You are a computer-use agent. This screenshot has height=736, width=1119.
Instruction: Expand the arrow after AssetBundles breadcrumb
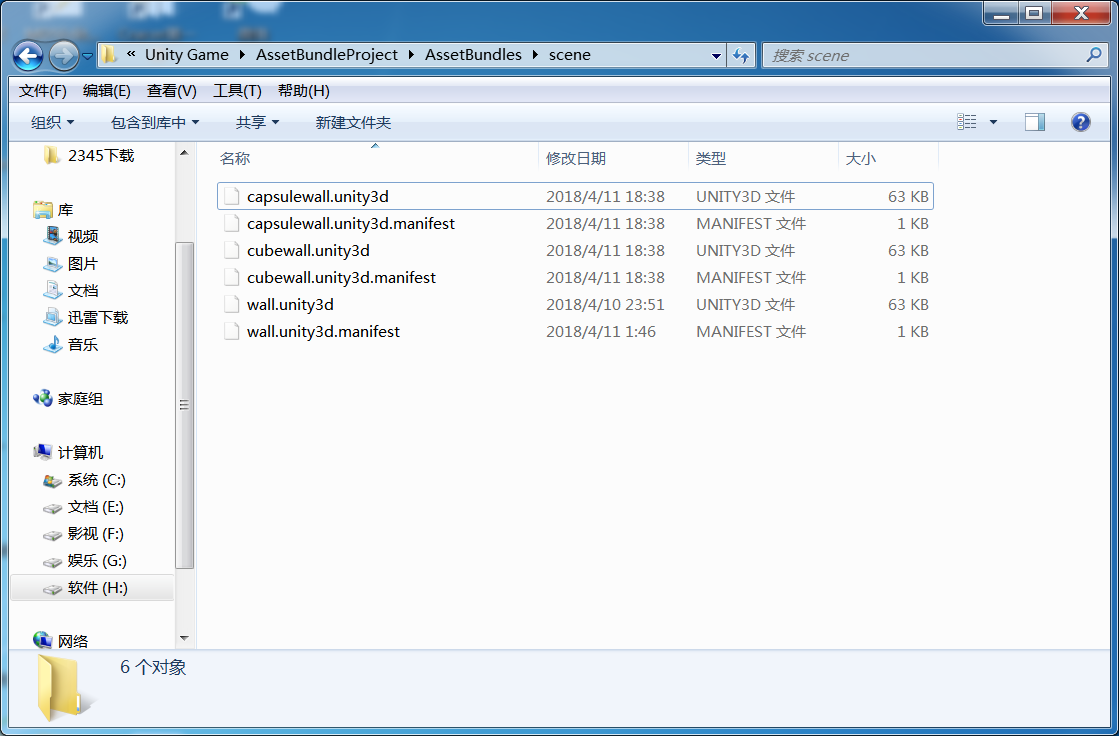[535, 55]
